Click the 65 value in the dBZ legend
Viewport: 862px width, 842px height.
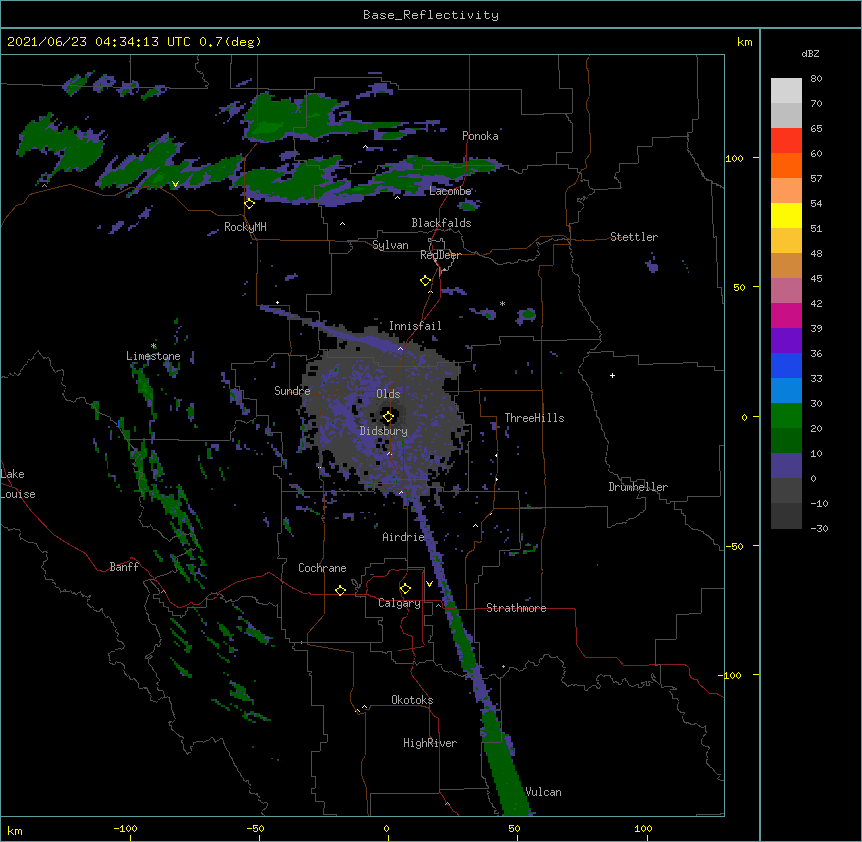click(x=816, y=129)
